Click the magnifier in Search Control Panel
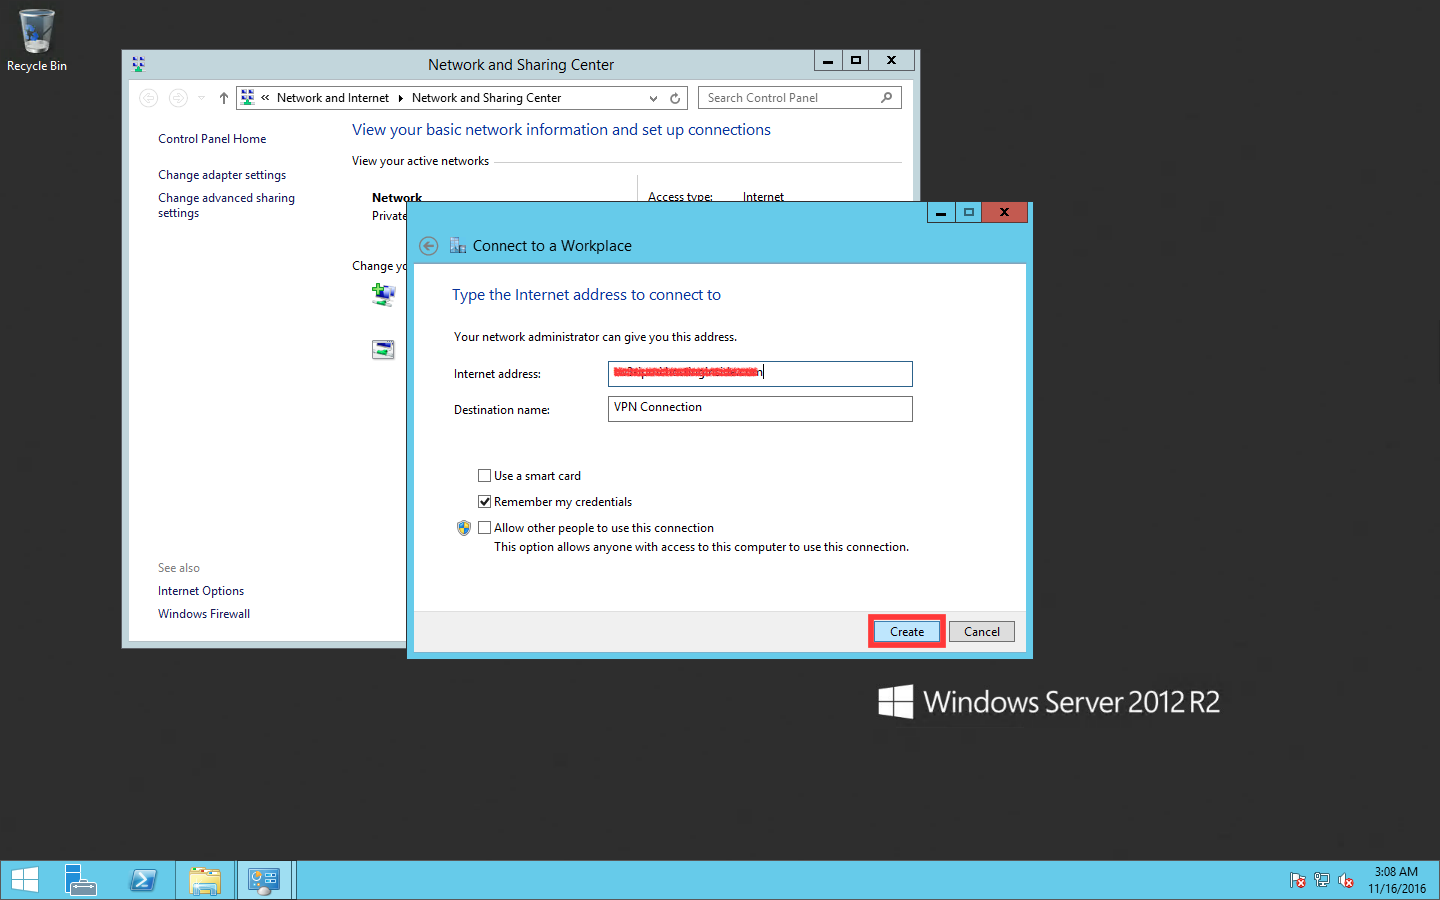 click(886, 98)
